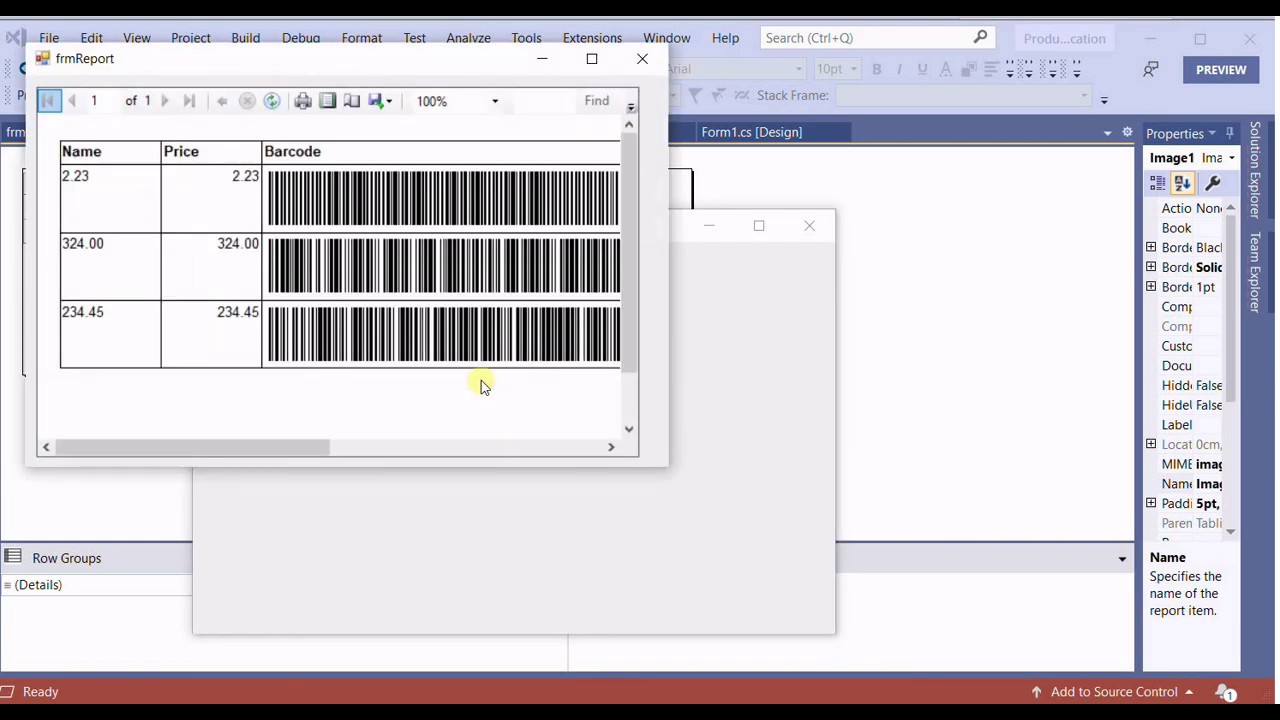Open page setup in report viewer
The width and height of the screenshot is (1280, 720).
352,101
